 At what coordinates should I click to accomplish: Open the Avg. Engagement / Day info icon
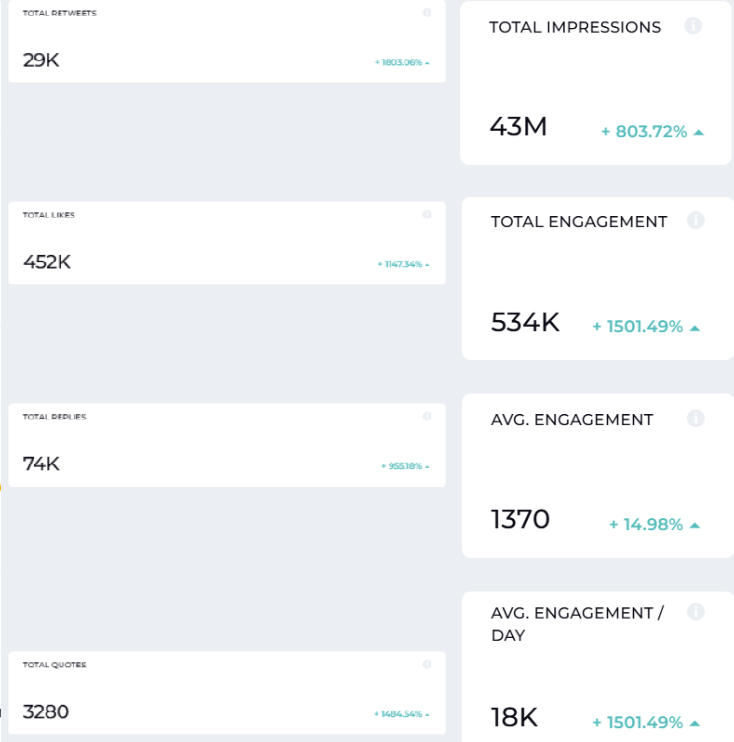(x=696, y=612)
